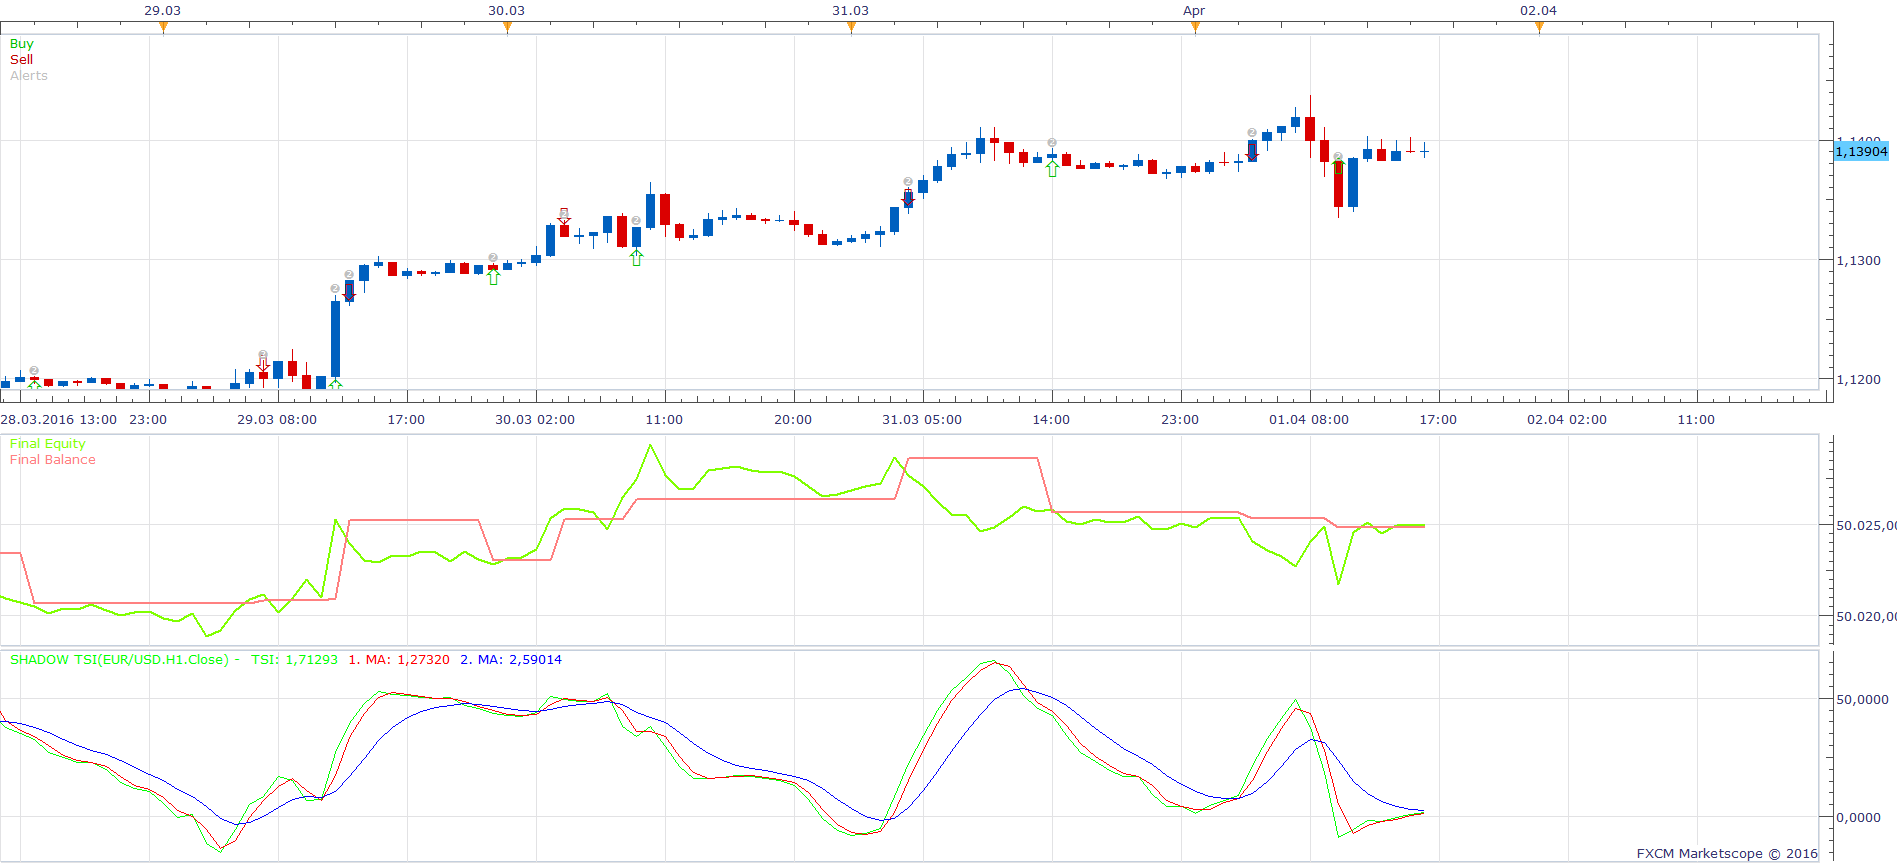Click the 31.03 05:00 time label
1899x864 pixels.
point(922,420)
